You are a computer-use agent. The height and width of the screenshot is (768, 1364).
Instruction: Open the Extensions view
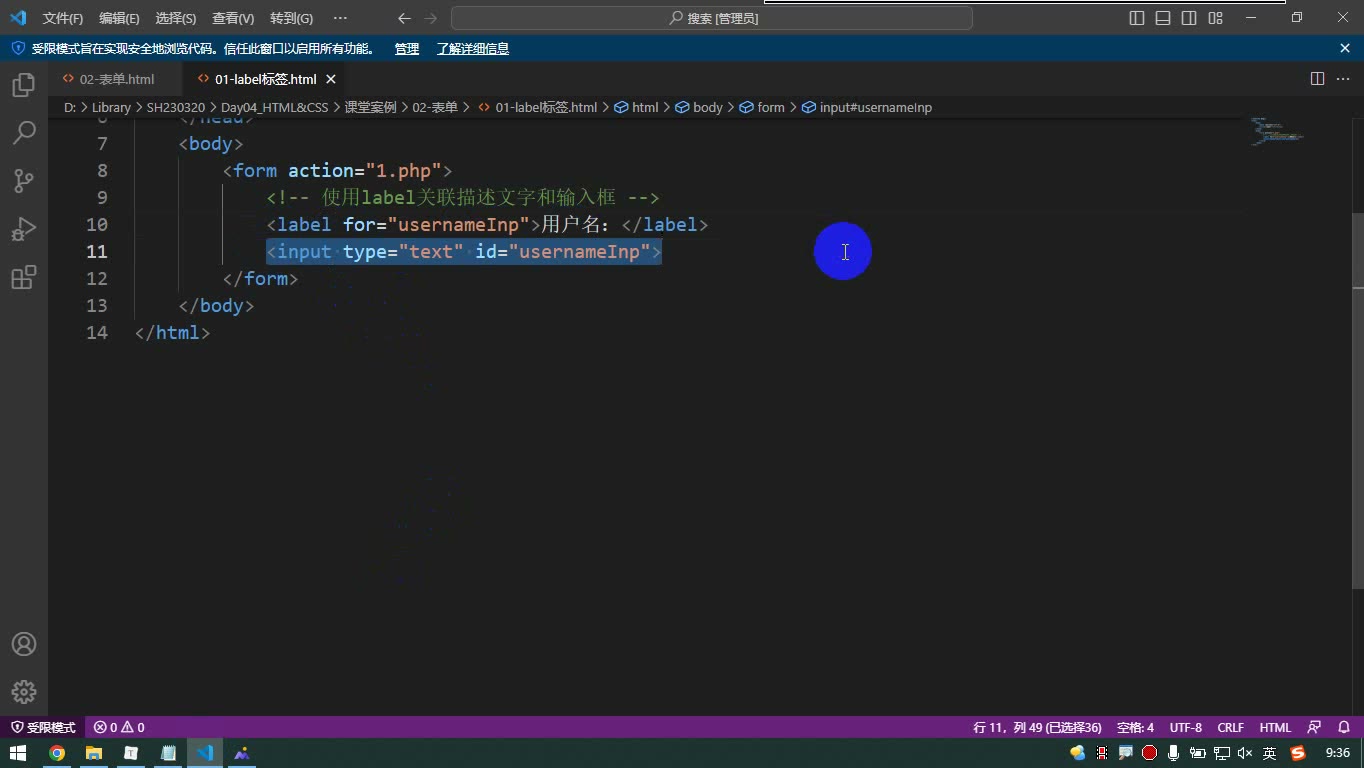click(24, 277)
